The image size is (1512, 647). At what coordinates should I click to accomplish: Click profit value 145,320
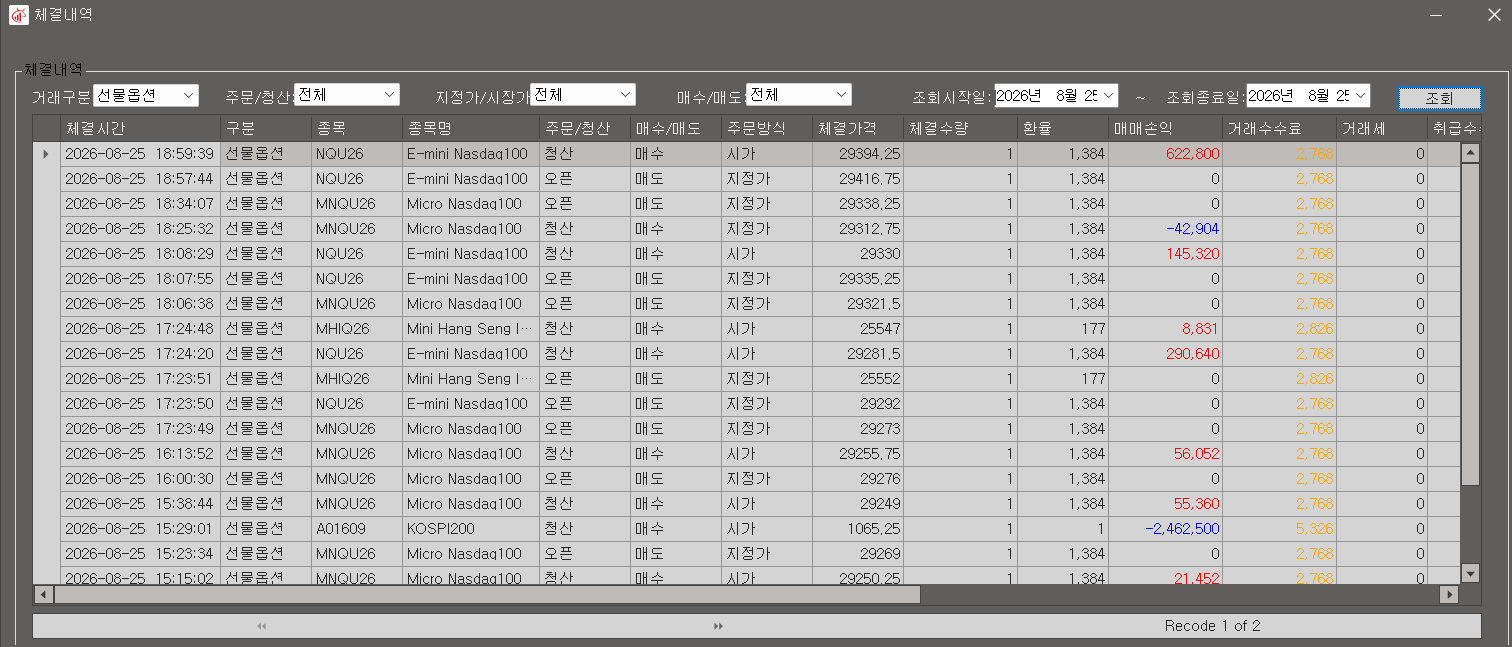click(1193, 254)
